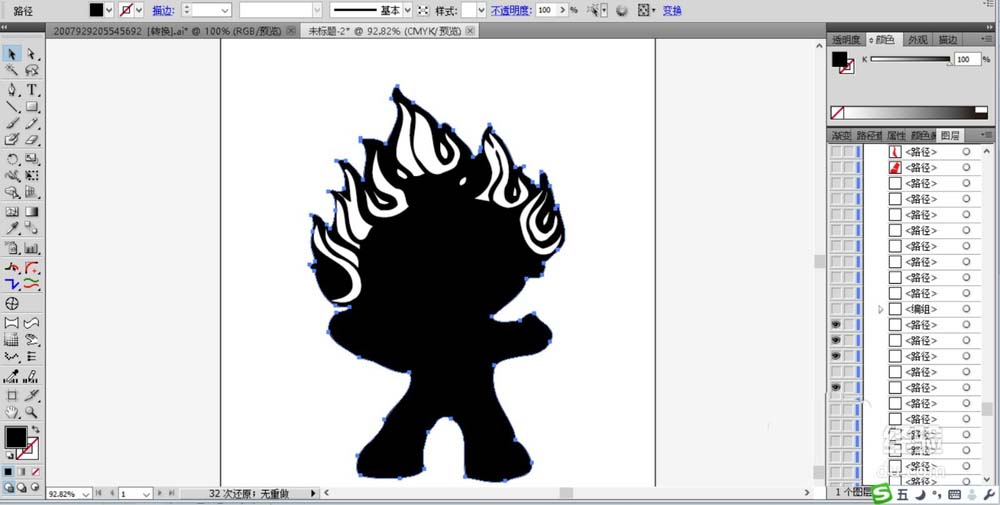Image resolution: width=1000 pixels, height=505 pixels.
Task: Click the wrench icon on IME bar
Action: [x=987, y=495]
